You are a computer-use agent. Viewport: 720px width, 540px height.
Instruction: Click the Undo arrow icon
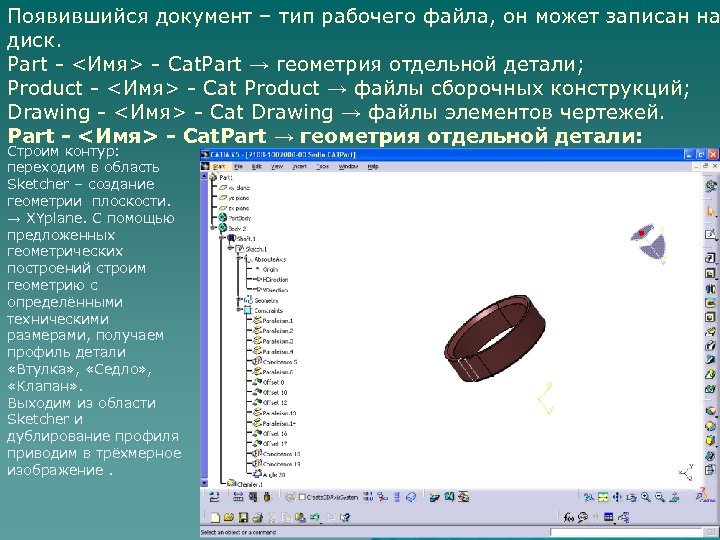click(x=315, y=518)
